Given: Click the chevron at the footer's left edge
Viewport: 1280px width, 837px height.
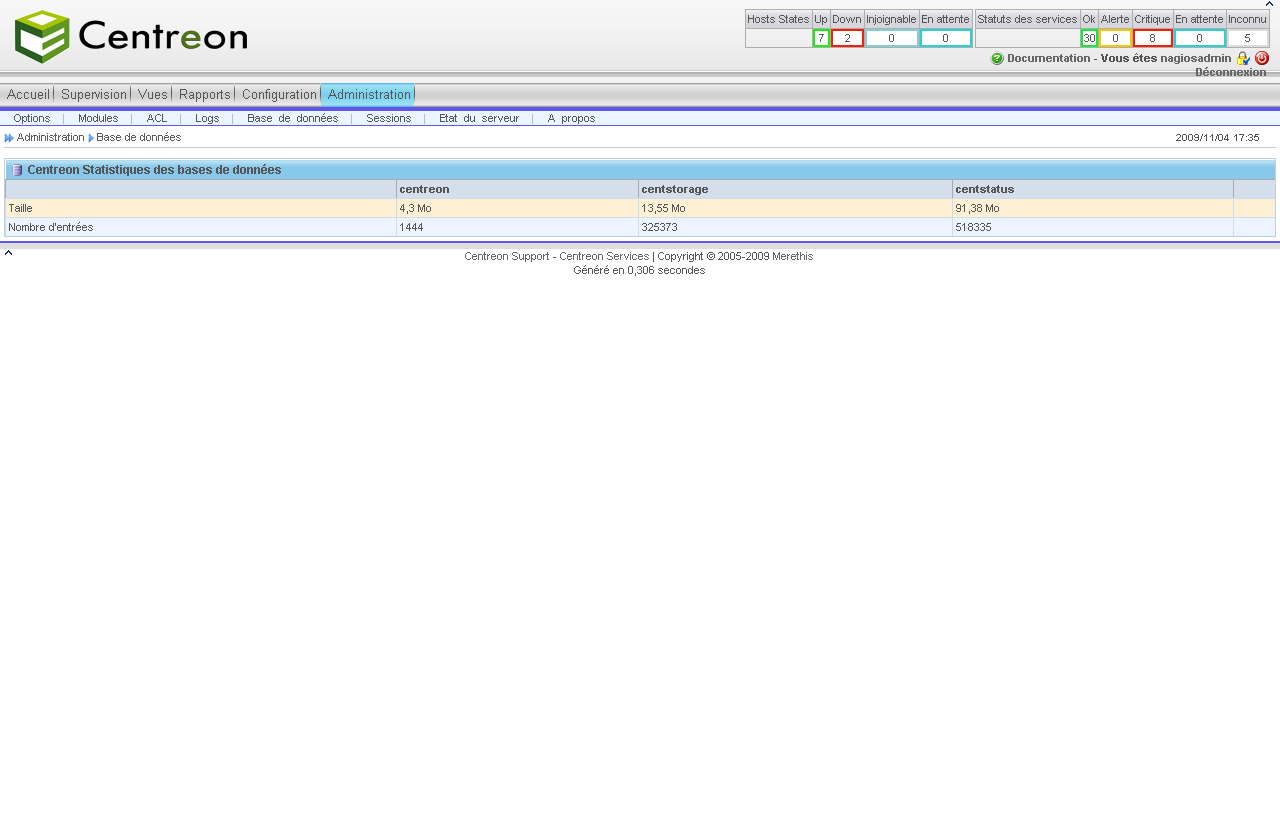Looking at the screenshot, I should pos(8,253).
